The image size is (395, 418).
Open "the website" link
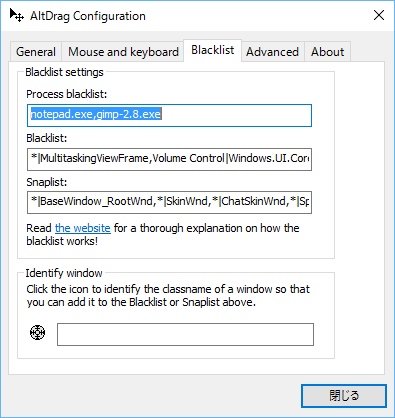click(x=83, y=228)
